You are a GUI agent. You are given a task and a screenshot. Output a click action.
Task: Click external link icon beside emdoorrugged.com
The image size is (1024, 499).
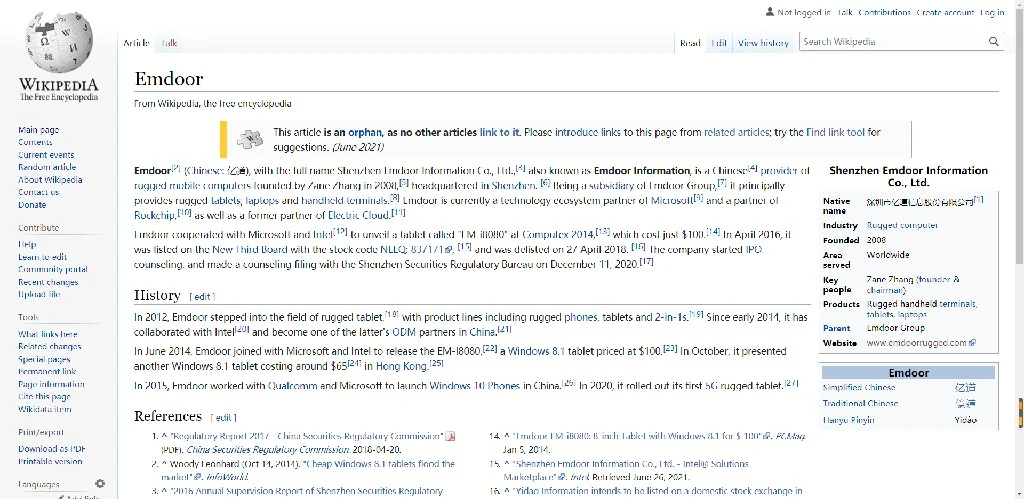(973, 343)
